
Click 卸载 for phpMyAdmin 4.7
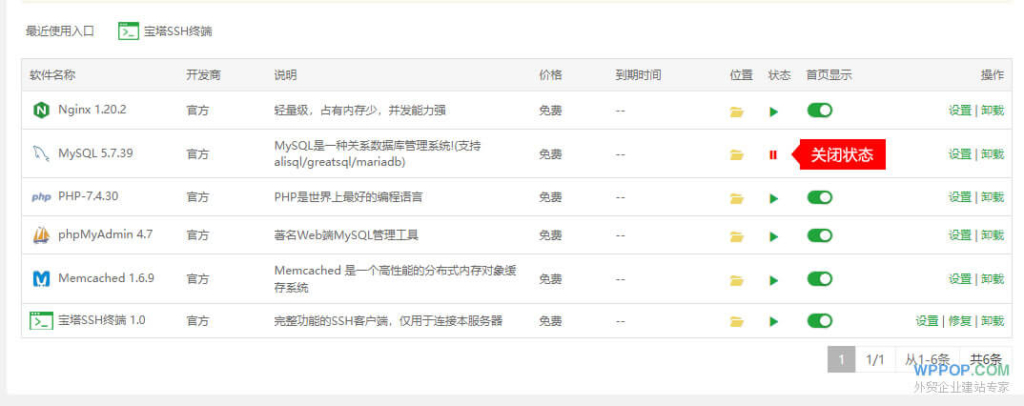(x=992, y=235)
